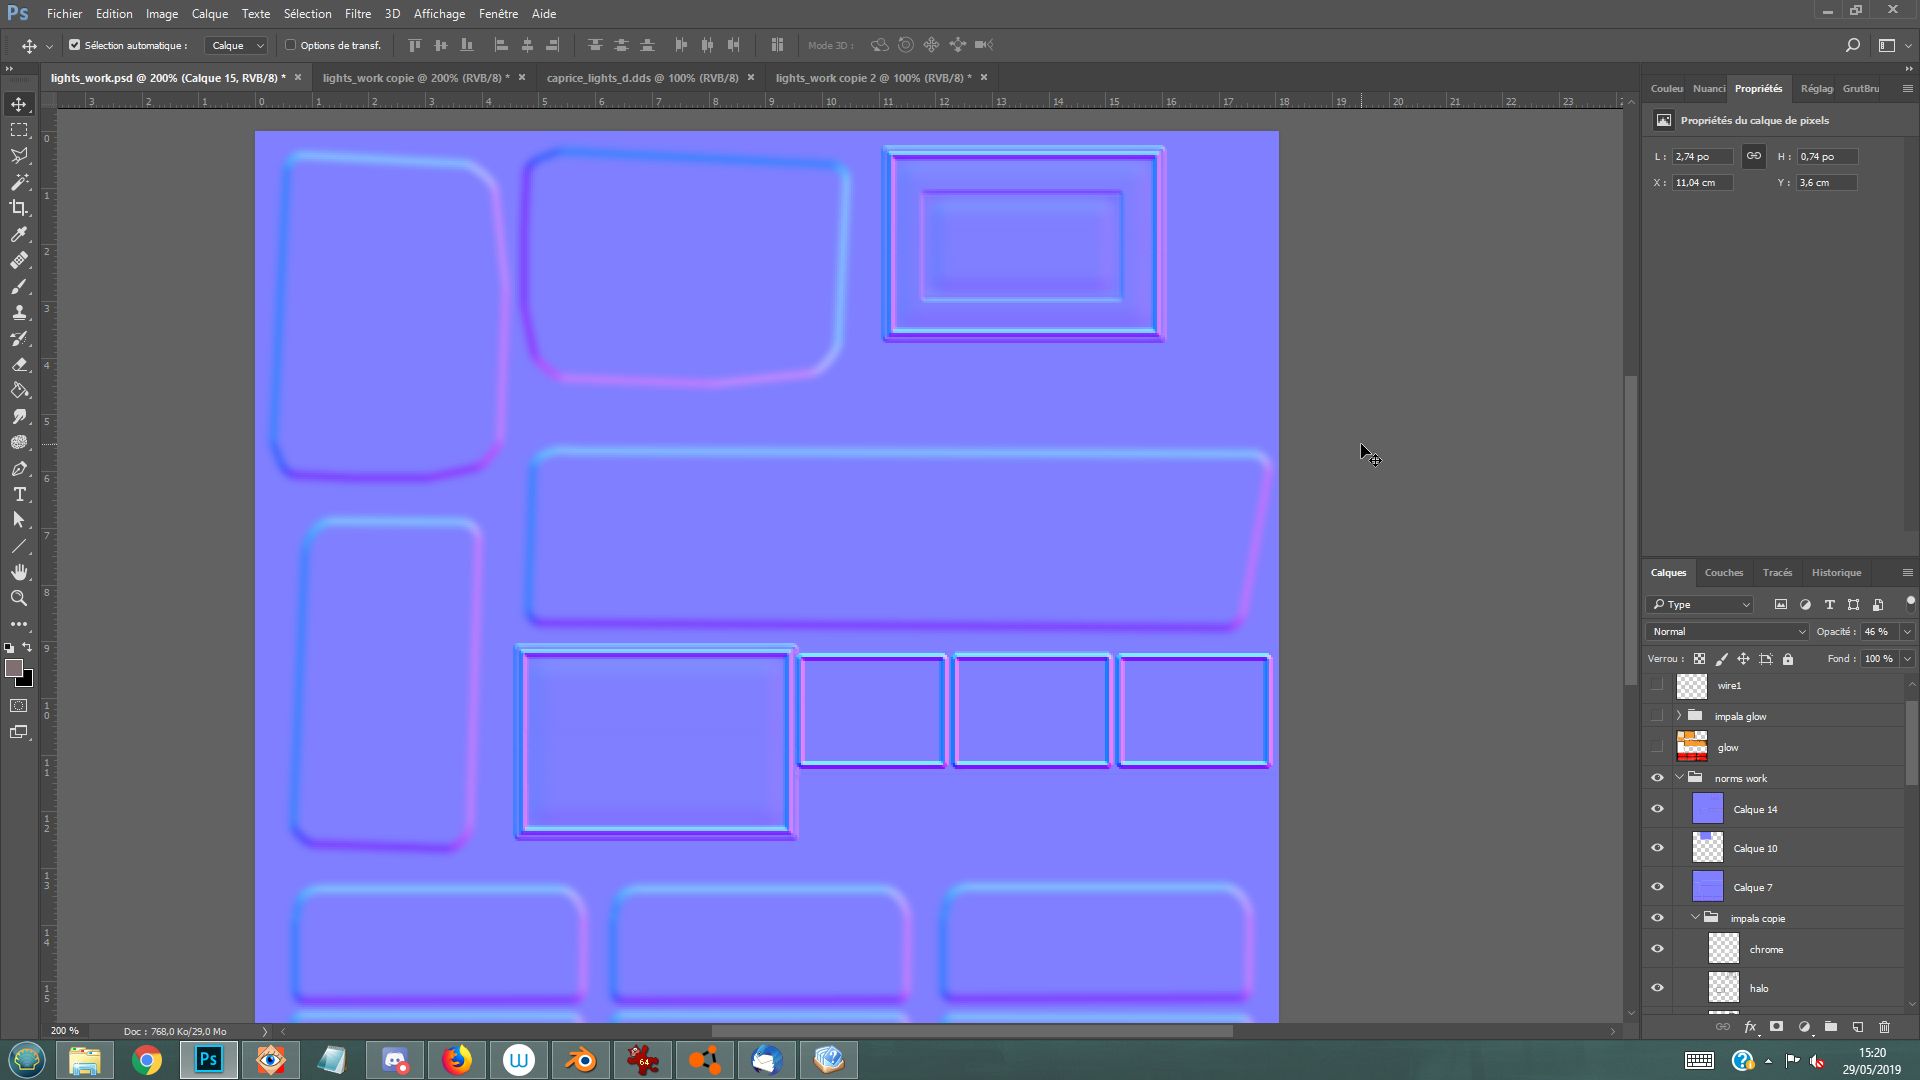
Task: Open the Opacité value dropdown arrow
Action: click(1907, 632)
